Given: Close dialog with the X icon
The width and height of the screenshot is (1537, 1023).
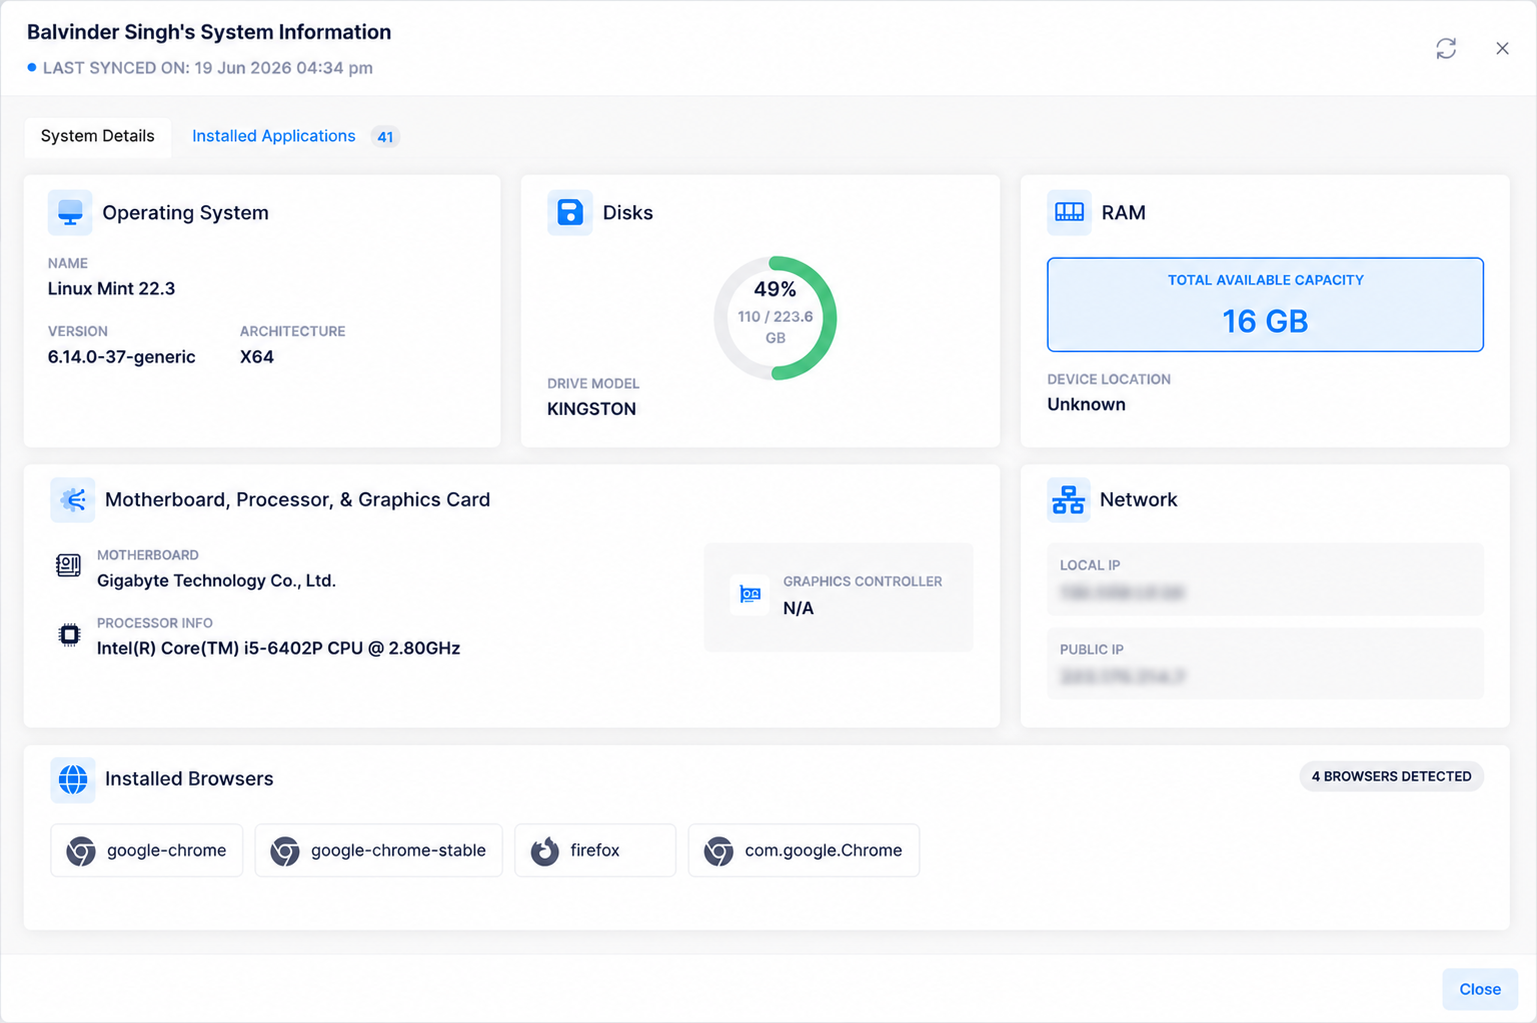Looking at the screenshot, I should [1502, 48].
